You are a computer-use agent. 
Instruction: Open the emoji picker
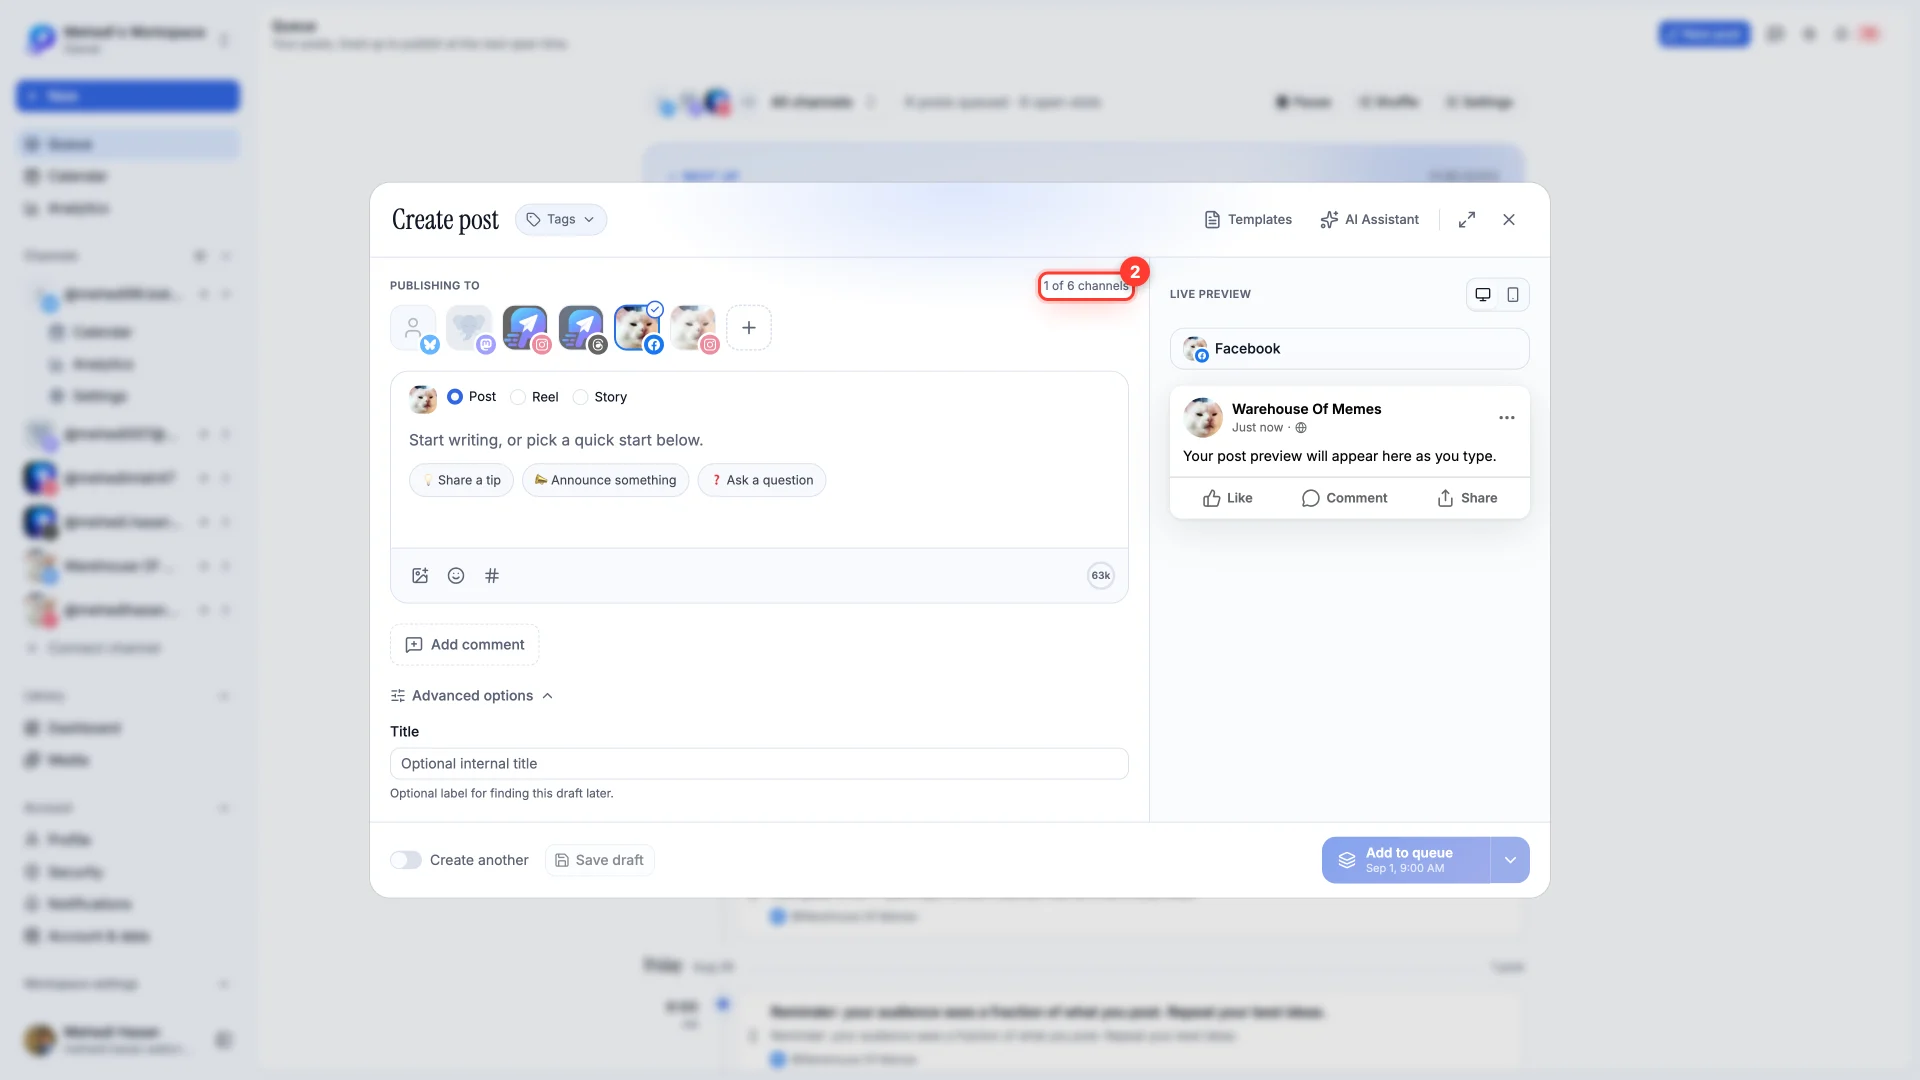(456, 576)
